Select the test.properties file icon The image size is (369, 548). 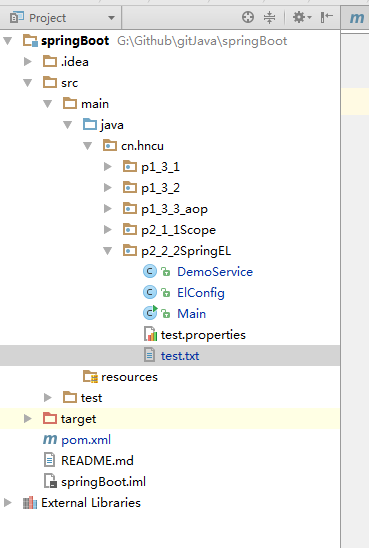(x=150, y=334)
